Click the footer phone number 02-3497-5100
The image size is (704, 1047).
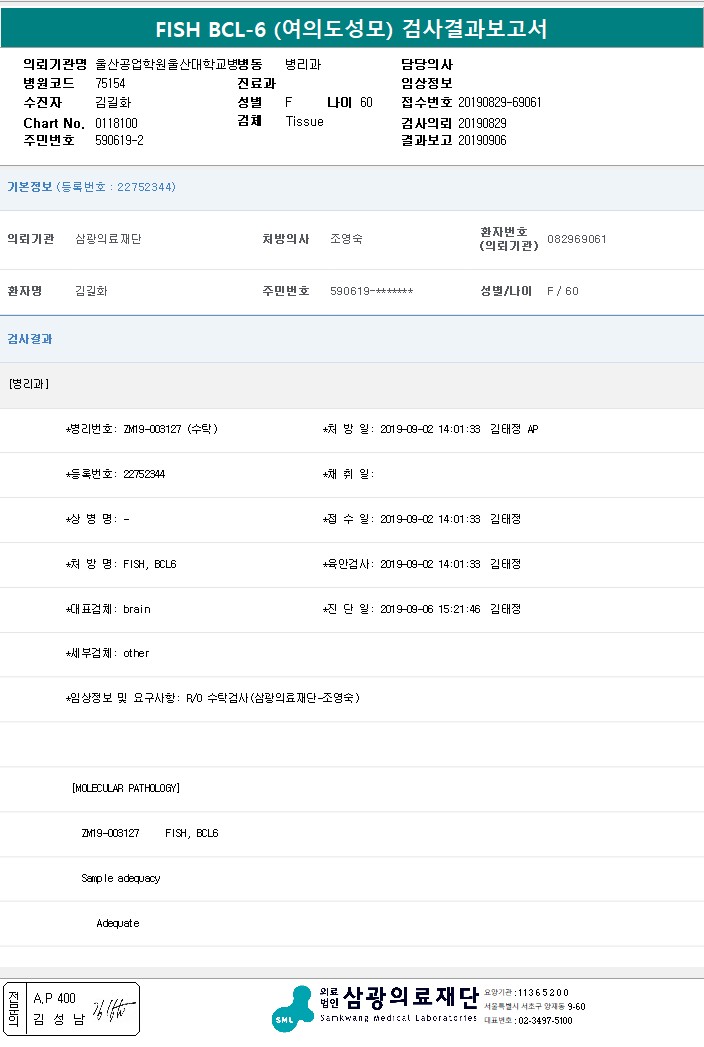[545, 1020]
